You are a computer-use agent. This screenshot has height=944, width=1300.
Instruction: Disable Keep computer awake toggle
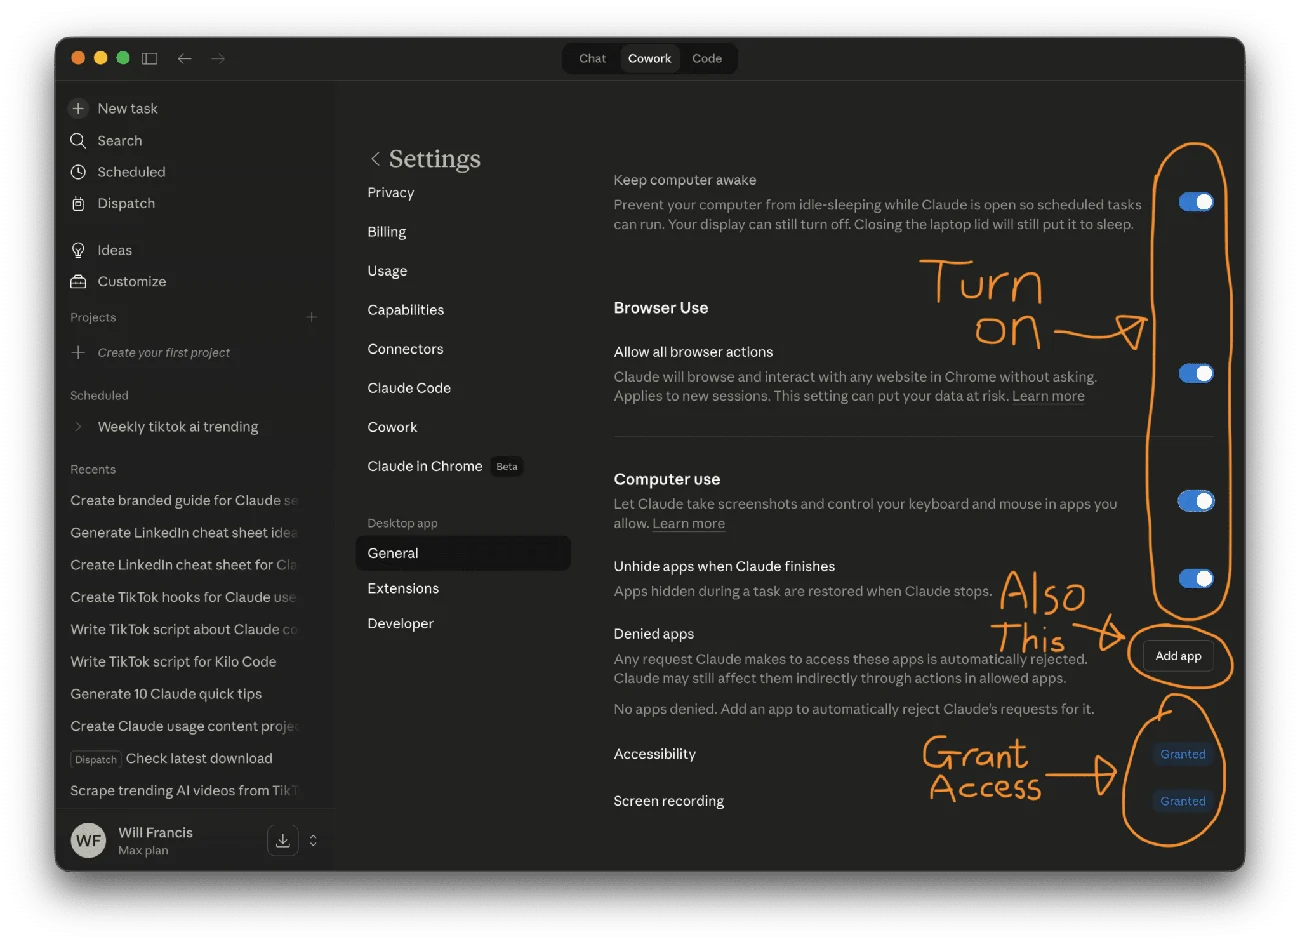1196,202
